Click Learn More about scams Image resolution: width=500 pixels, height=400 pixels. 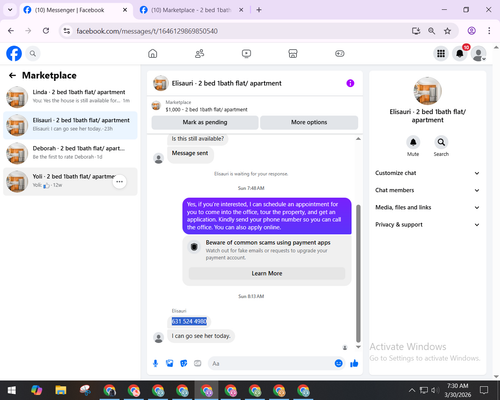pyautogui.click(x=267, y=273)
